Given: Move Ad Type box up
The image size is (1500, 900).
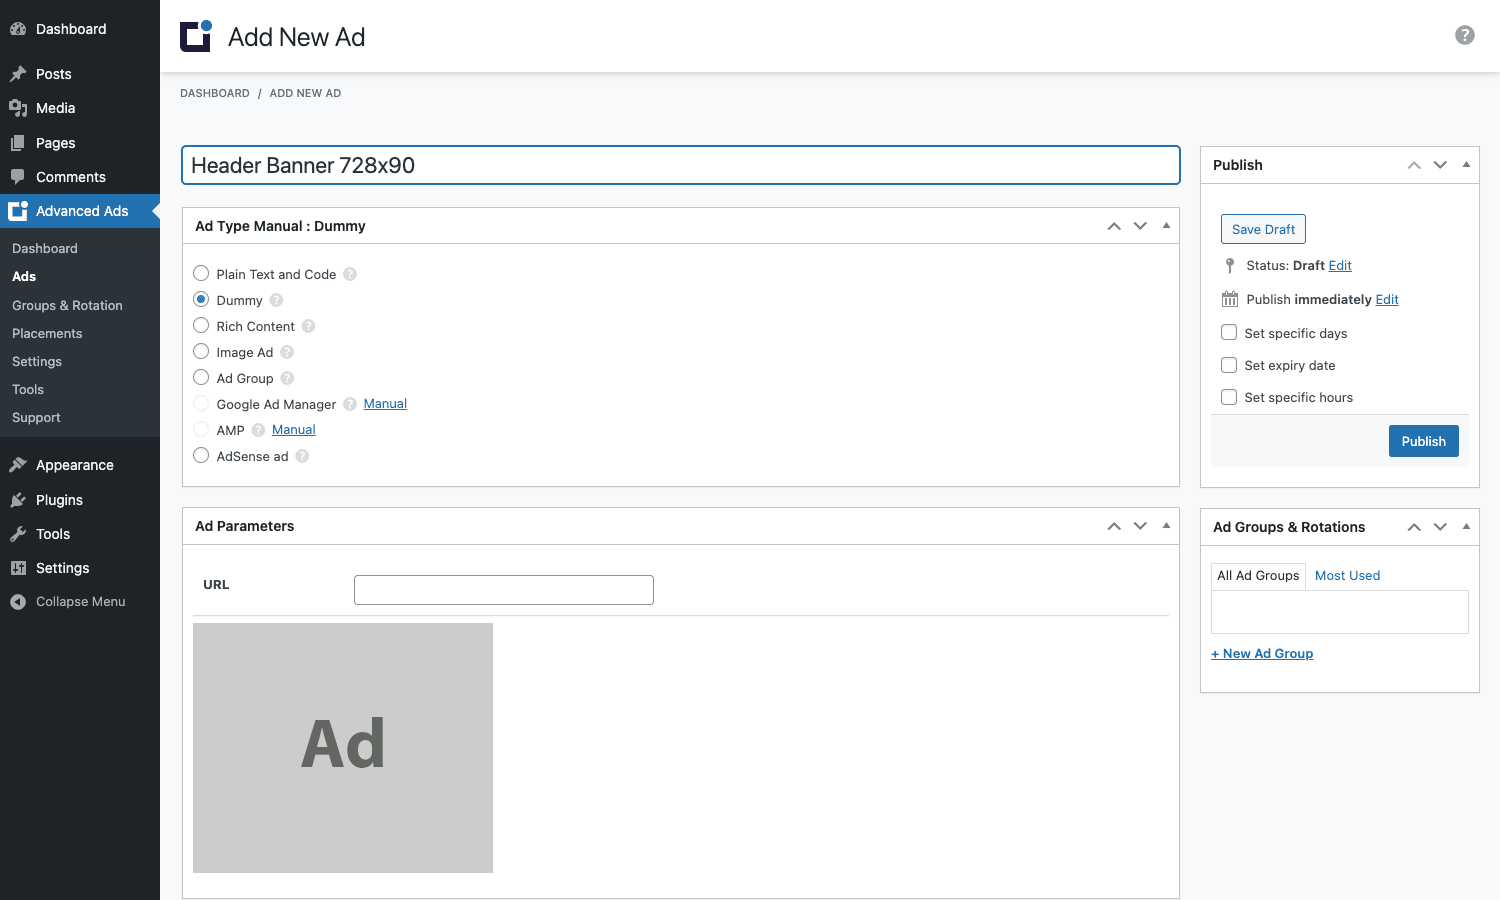Looking at the screenshot, I should [1114, 226].
